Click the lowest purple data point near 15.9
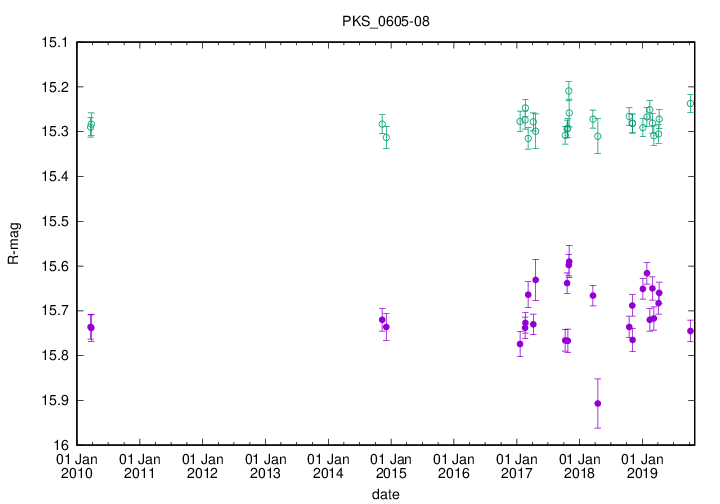Screen dimensions: 720x504 click(598, 403)
